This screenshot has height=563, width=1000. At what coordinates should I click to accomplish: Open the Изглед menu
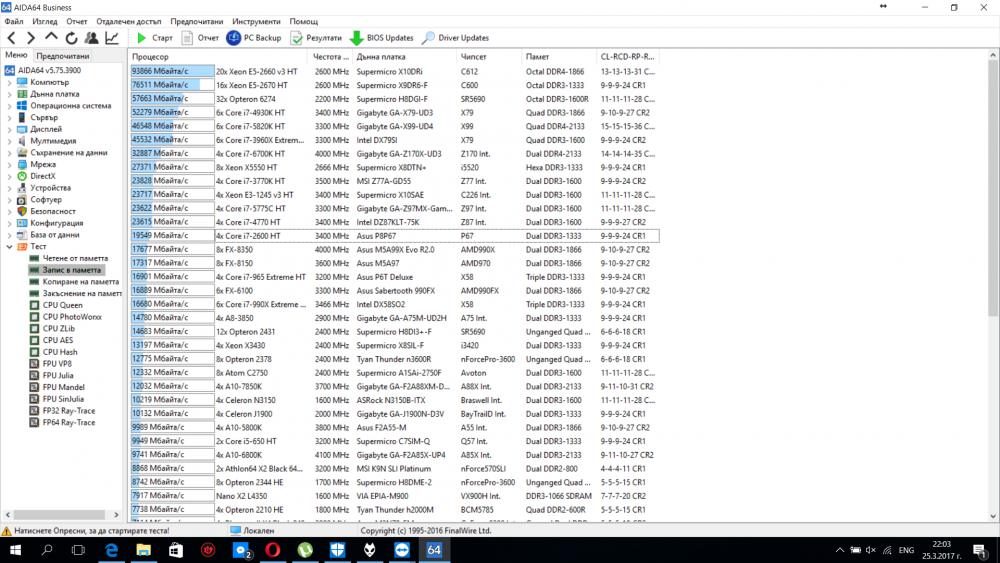45,21
